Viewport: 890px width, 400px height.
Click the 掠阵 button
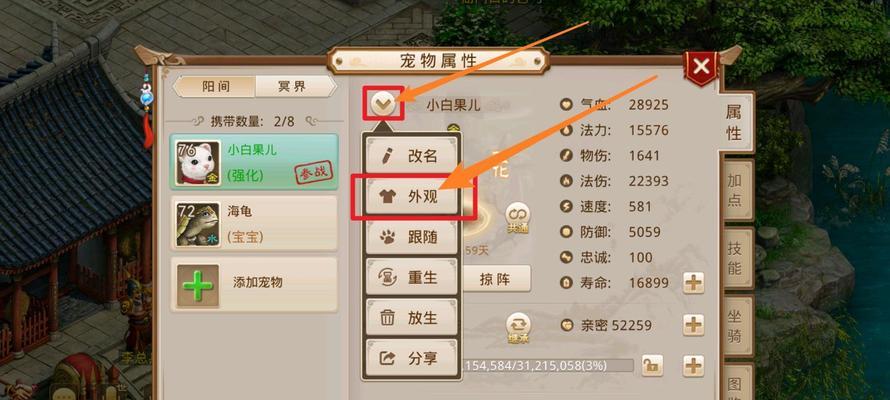click(x=495, y=279)
